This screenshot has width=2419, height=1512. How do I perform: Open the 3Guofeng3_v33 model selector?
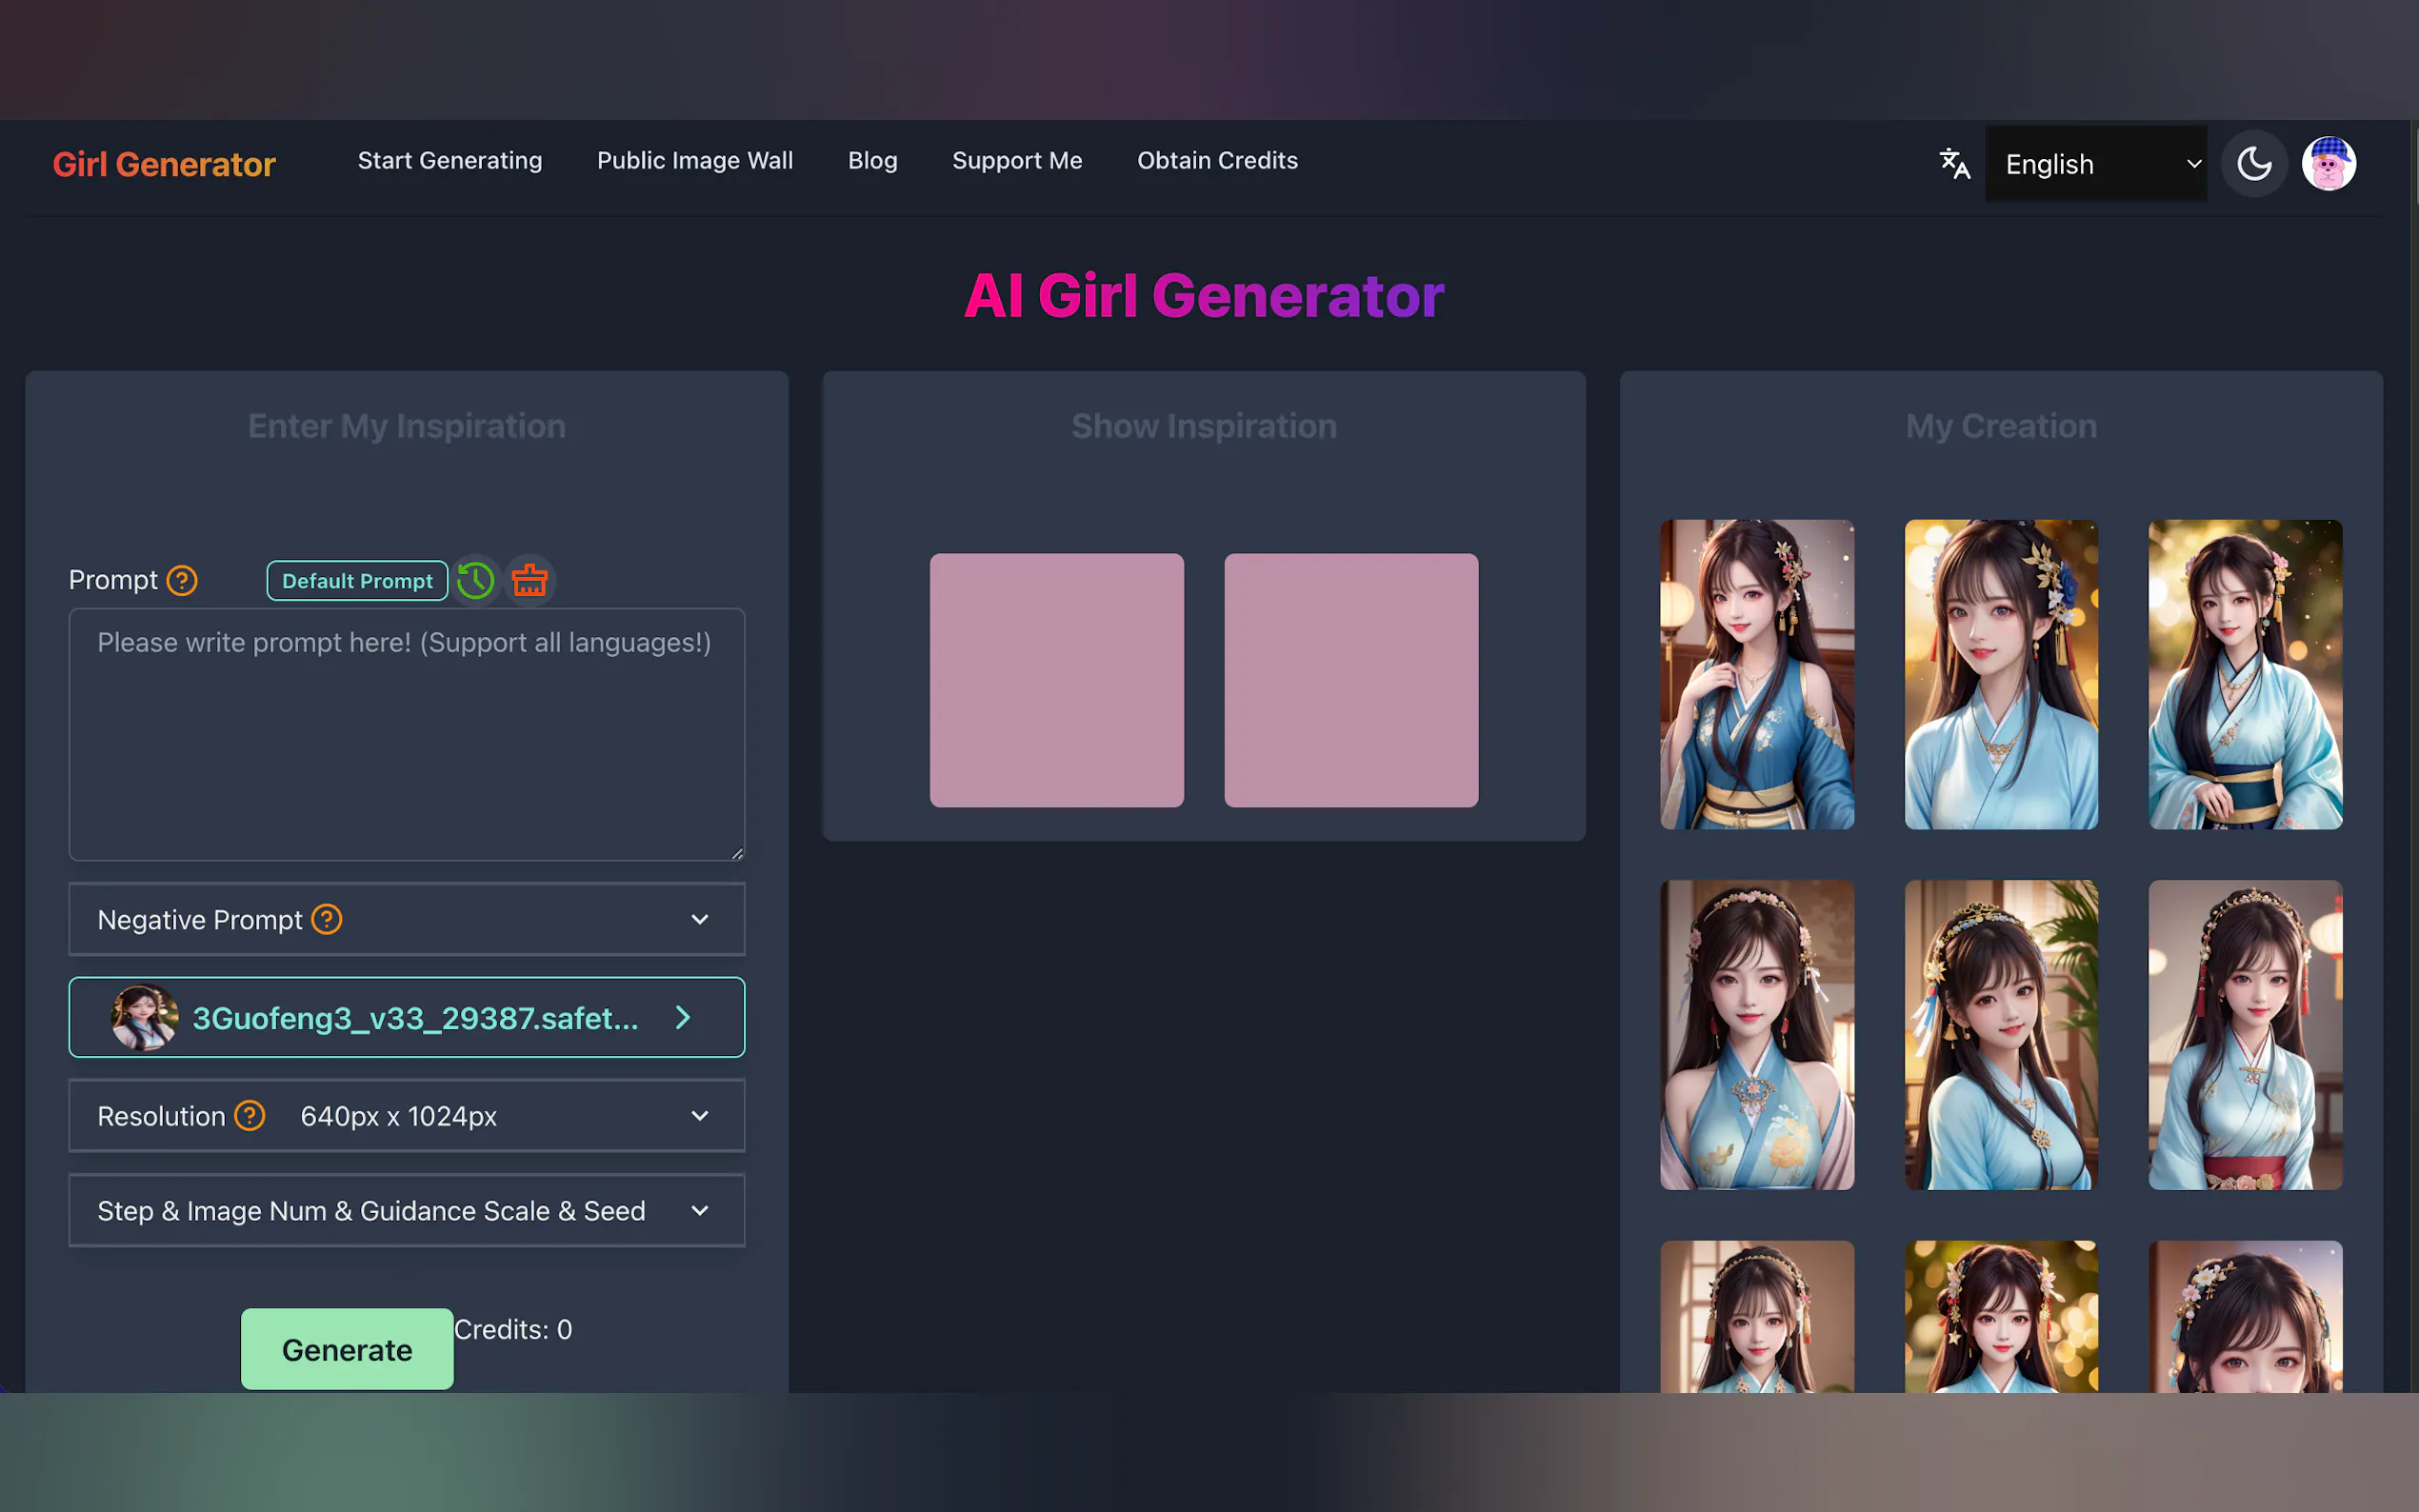(x=406, y=1017)
